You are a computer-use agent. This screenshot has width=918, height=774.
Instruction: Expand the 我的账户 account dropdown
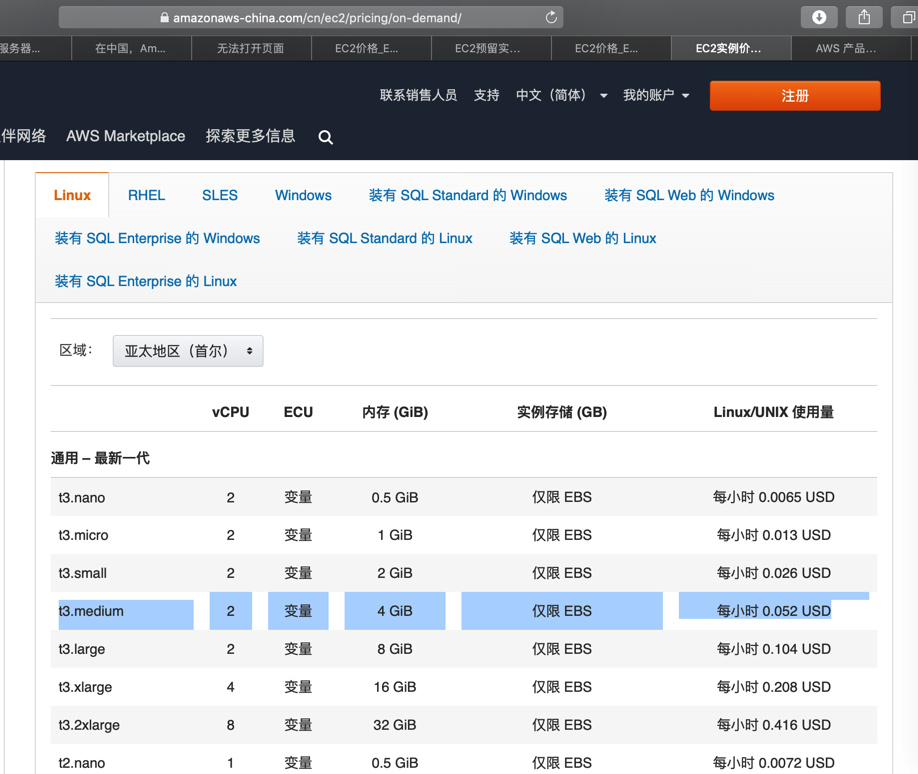coord(656,95)
